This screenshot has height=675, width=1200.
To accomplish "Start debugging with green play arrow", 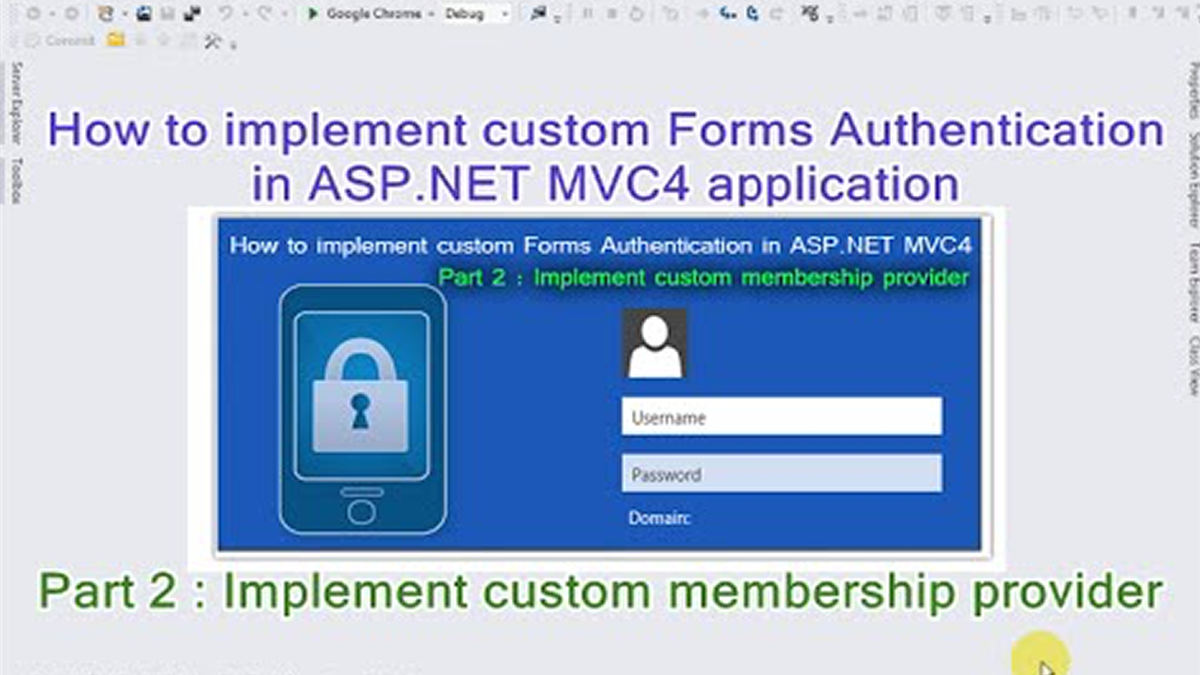I will 313,14.
